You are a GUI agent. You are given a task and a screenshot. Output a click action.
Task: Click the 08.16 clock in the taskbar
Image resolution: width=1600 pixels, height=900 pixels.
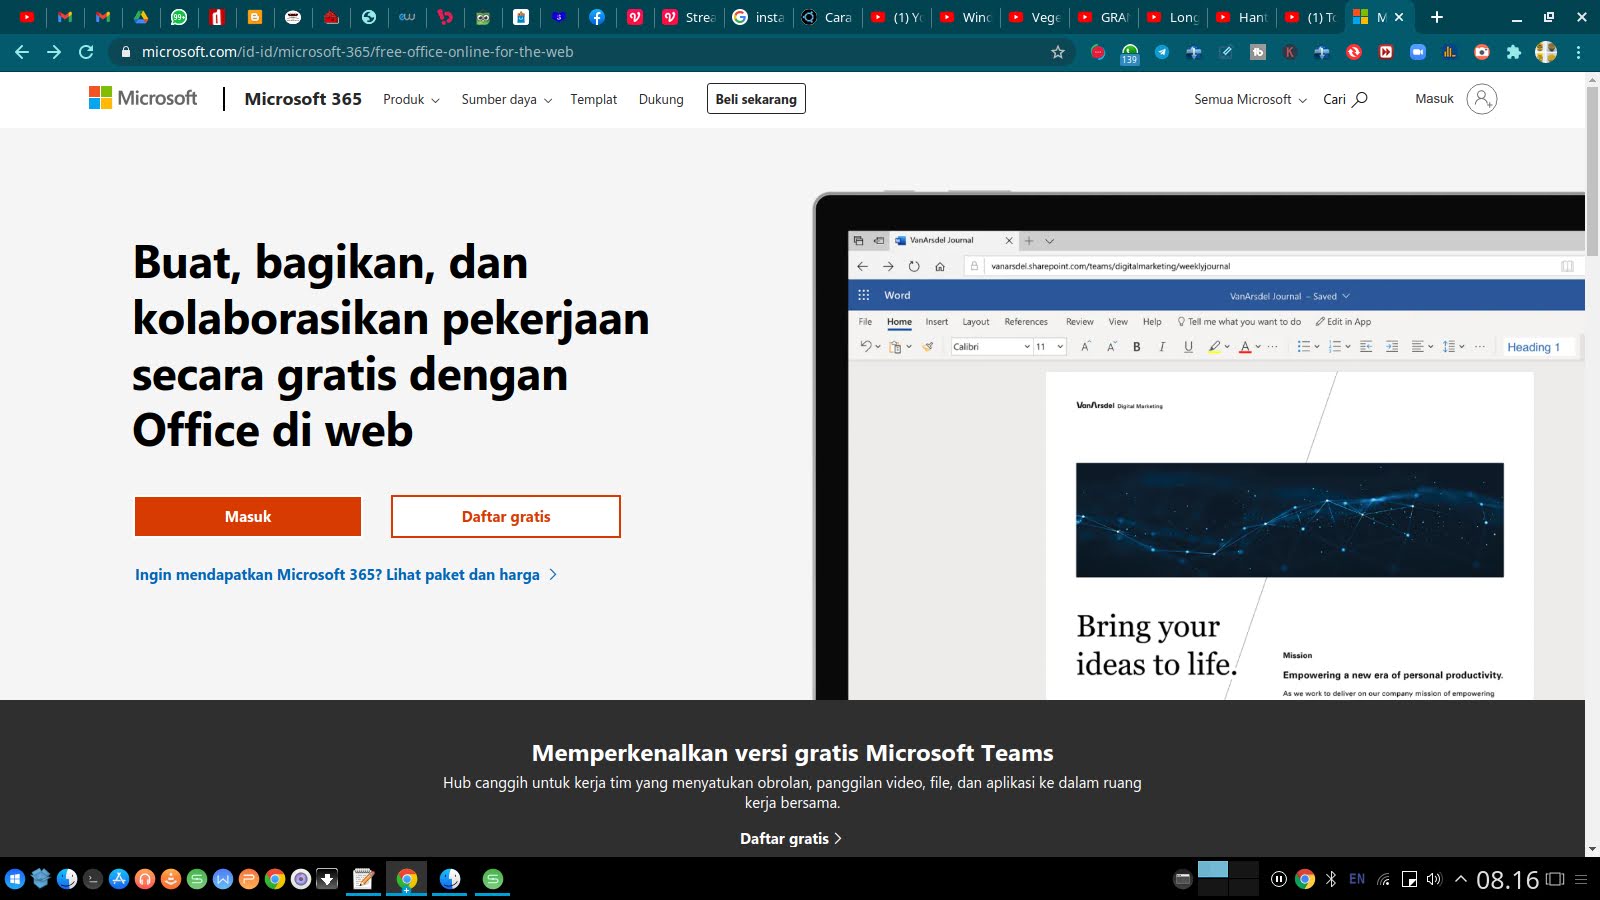(1507, 880)
